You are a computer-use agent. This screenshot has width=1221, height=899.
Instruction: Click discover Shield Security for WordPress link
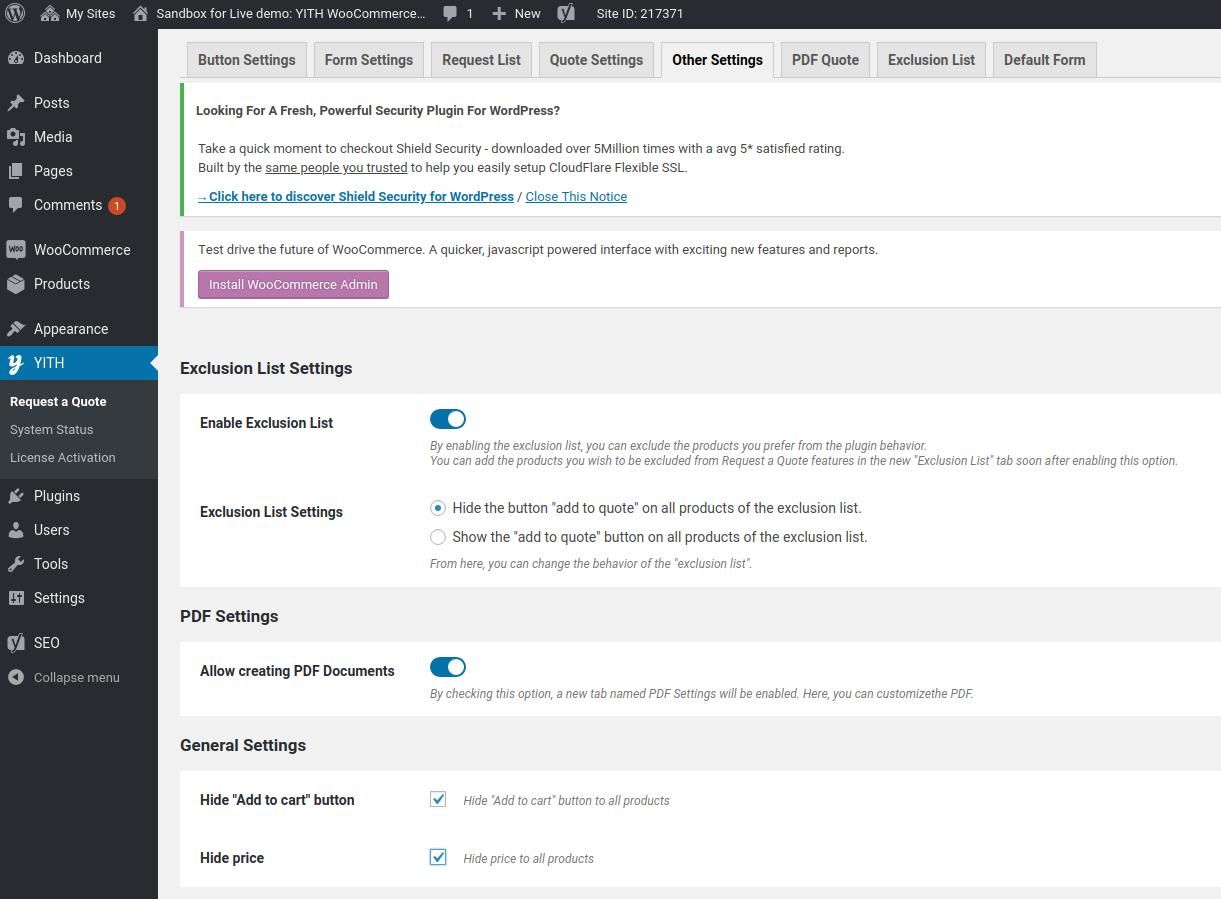tap(356, 197)
